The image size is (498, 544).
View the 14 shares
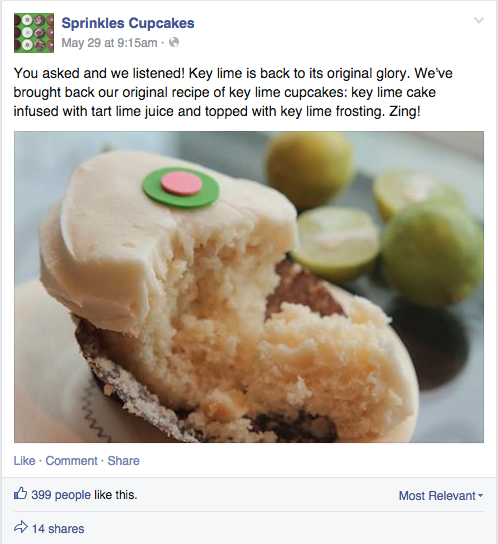58,529
